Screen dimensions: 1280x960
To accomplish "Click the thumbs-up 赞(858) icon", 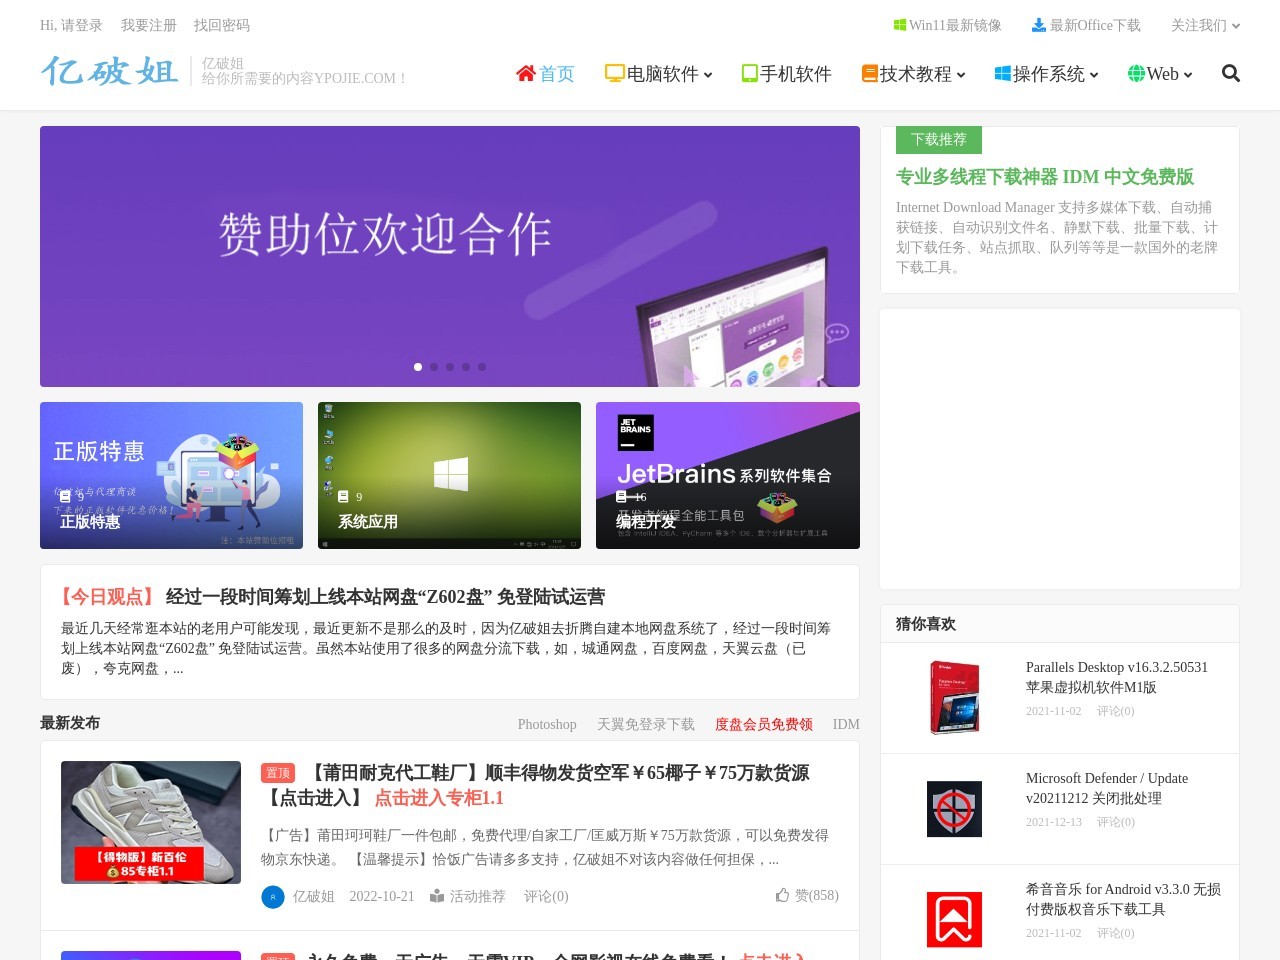I will click(x=782, y=895).
